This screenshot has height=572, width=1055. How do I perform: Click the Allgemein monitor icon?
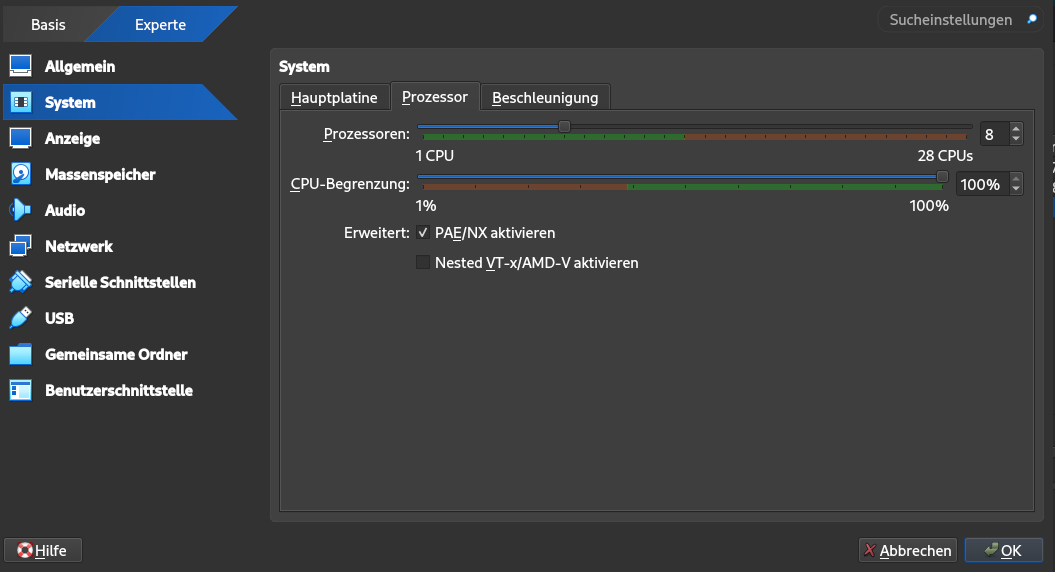(x=20, y=66)
